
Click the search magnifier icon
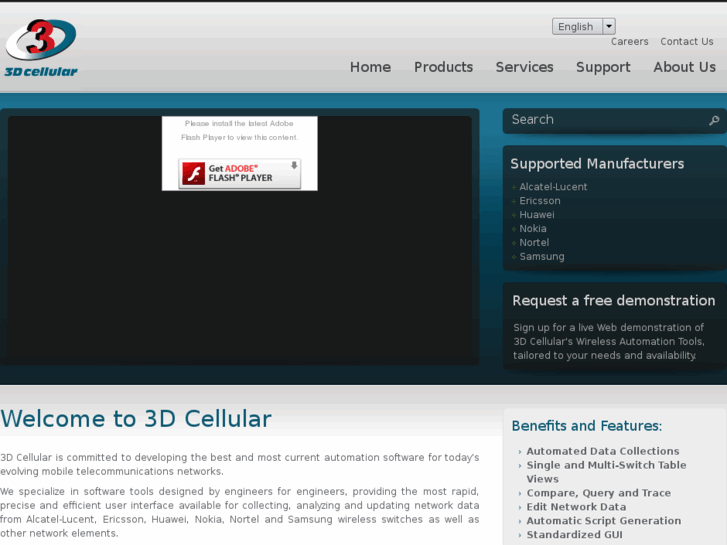click(714, 120)
